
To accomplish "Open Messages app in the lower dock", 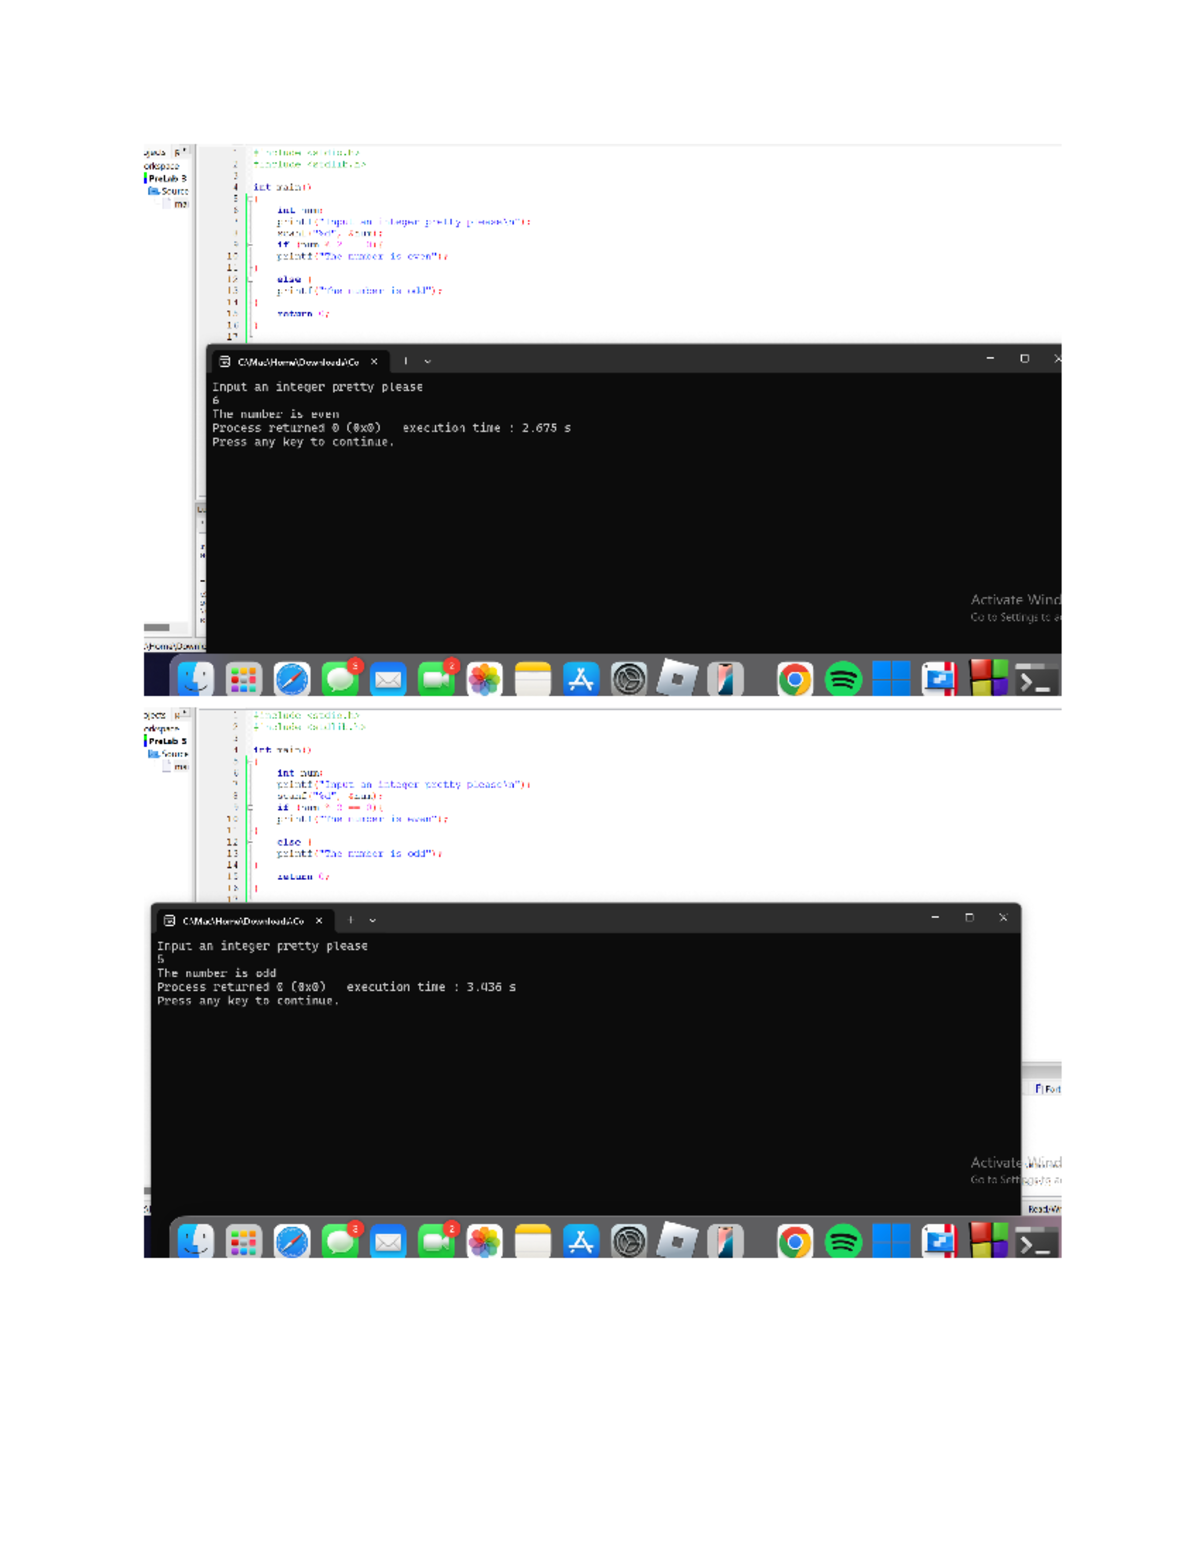I will click(340, 1242).
